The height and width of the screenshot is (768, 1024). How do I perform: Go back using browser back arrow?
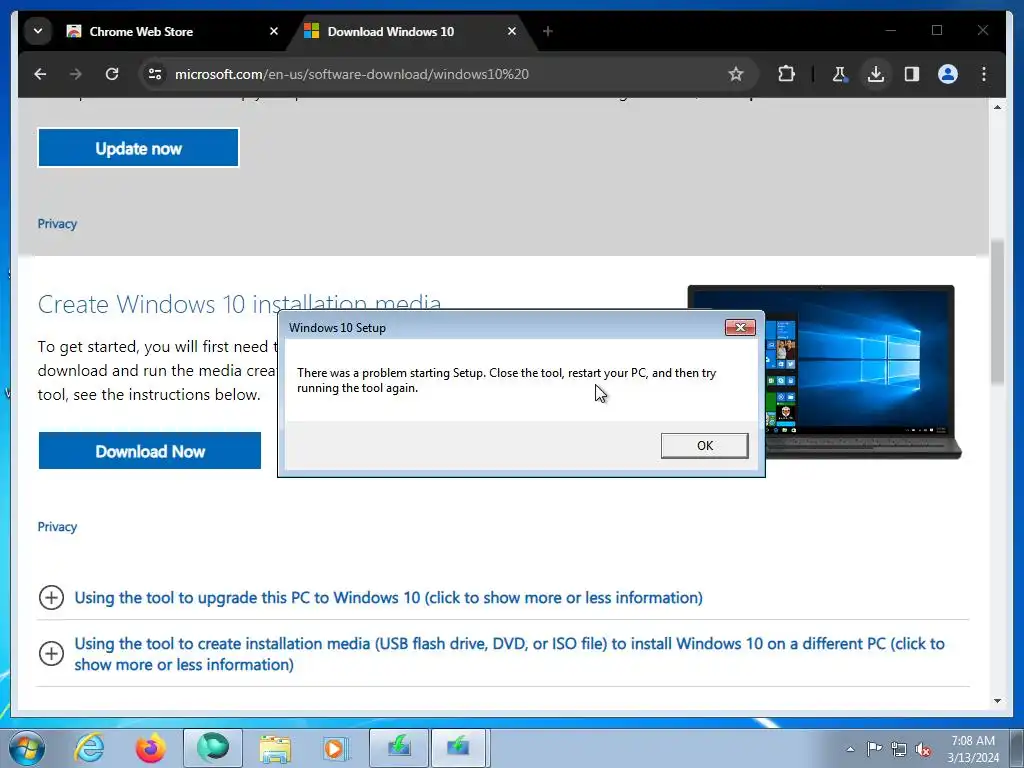(40, 74)
